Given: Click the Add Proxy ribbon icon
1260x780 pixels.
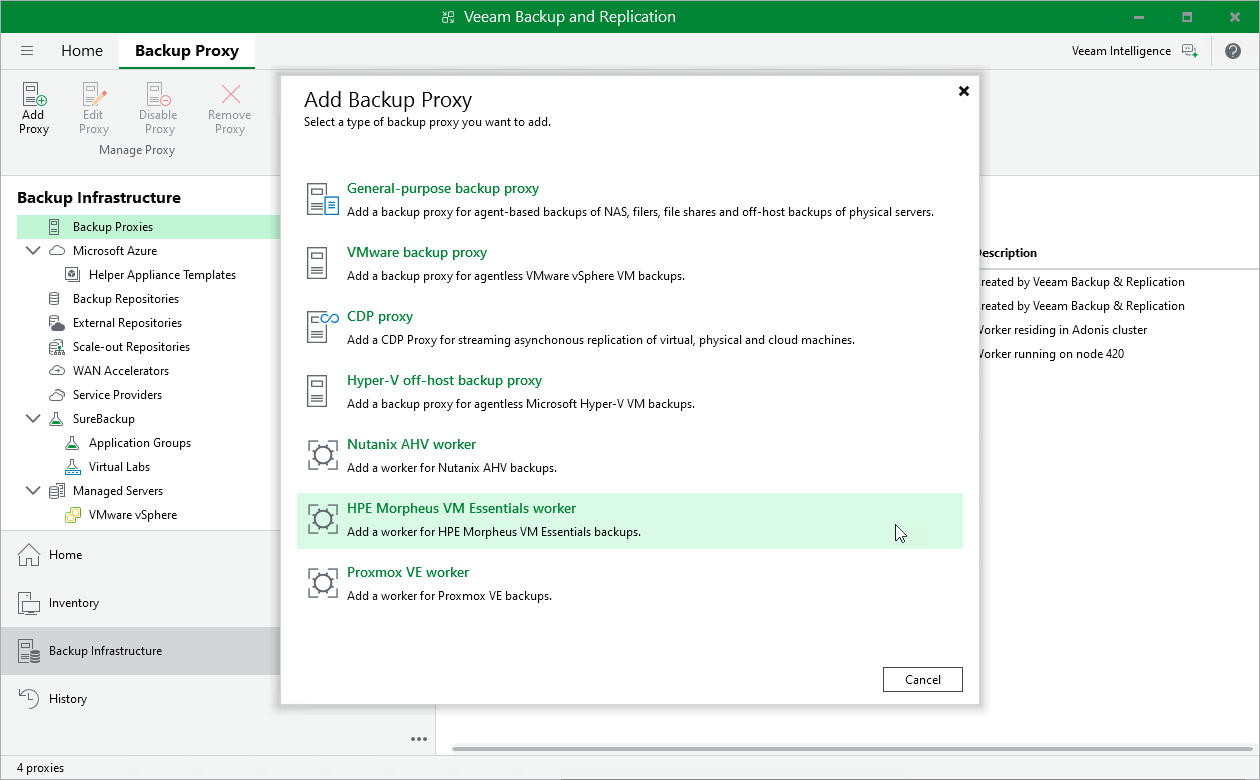Looking at the screenshot, I should [34, 107].
